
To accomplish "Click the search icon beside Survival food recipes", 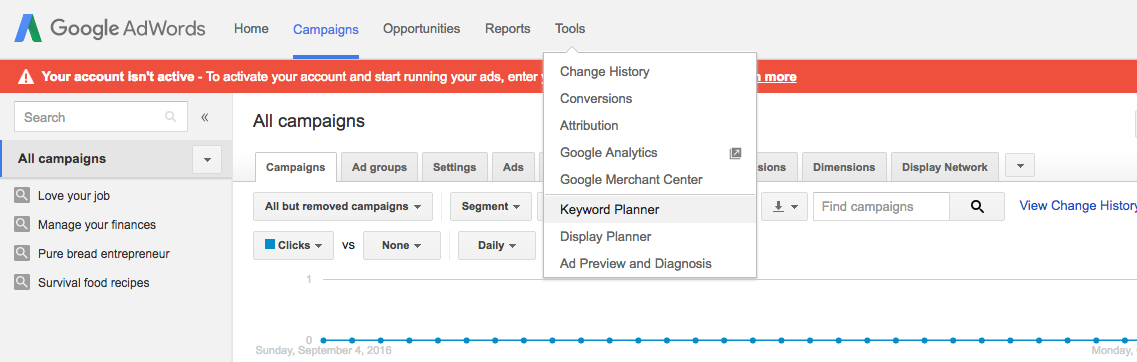I will [22, 283].
